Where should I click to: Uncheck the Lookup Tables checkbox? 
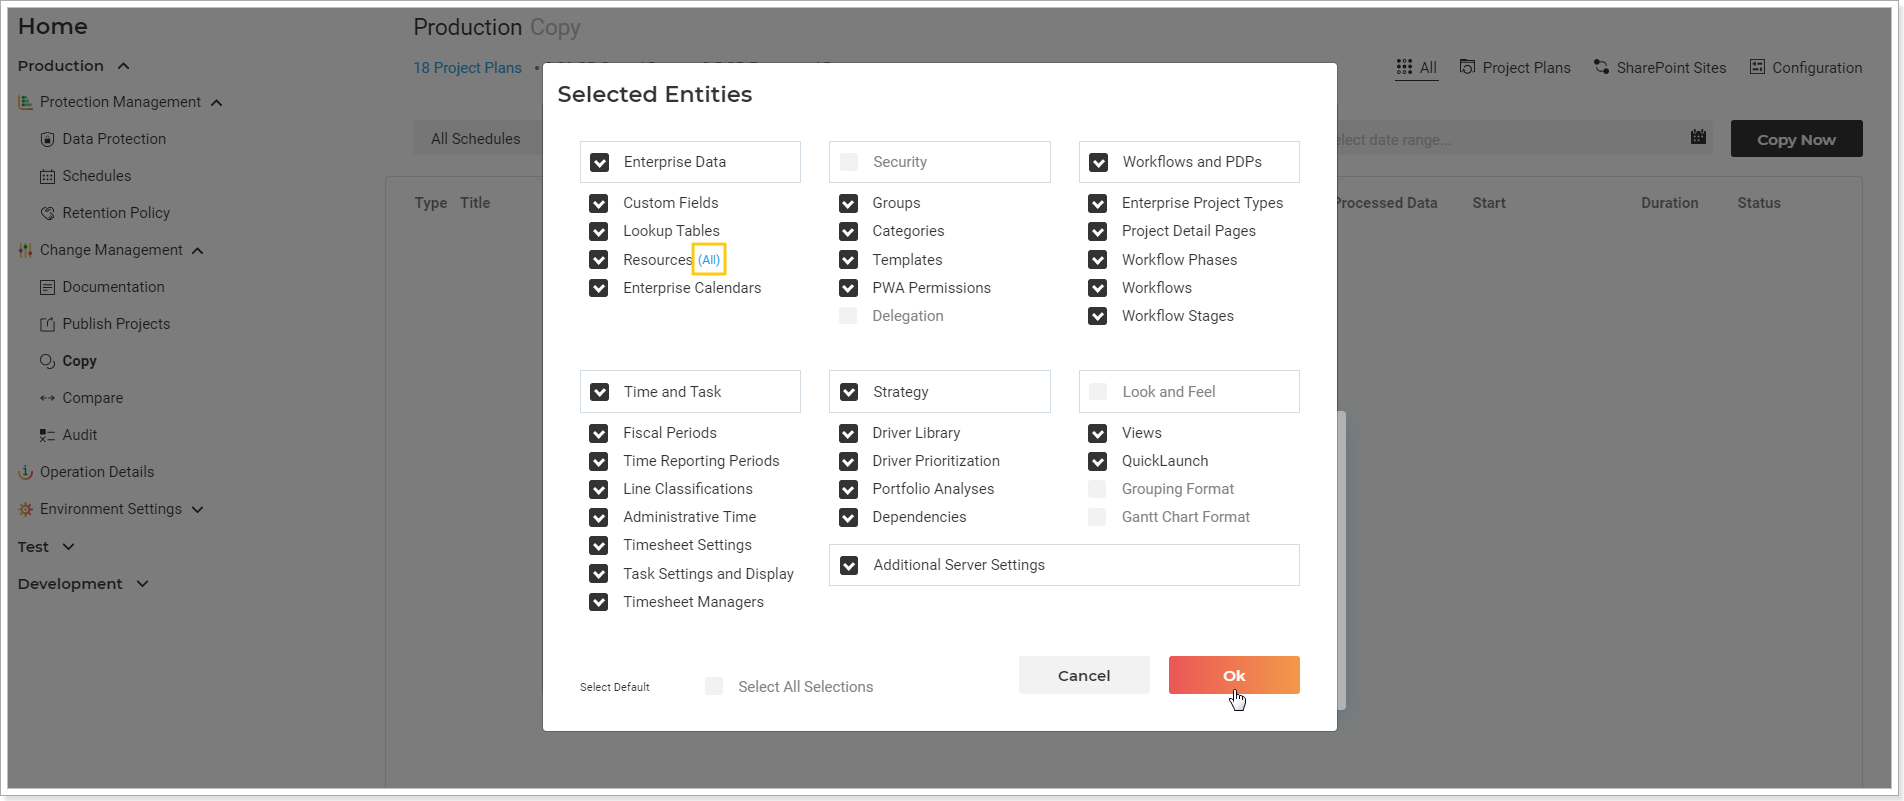tap(598, 231)
